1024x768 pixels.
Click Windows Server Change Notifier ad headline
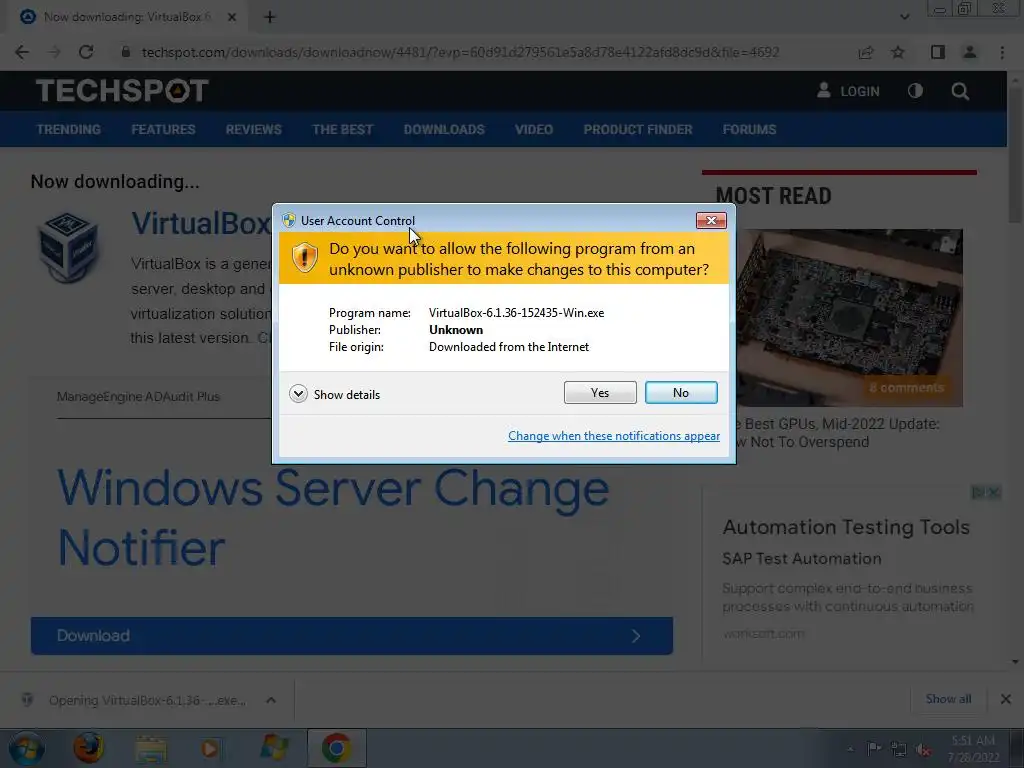(333, 517)
